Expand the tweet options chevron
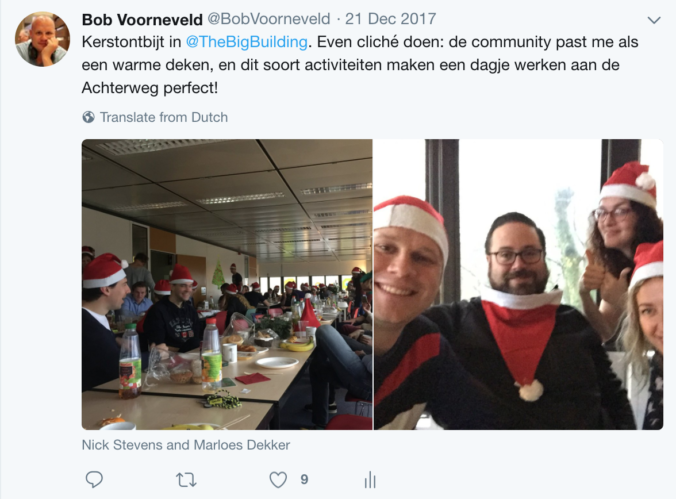The height and width of the screenshot is (499, 676). [x=654, y=20]
